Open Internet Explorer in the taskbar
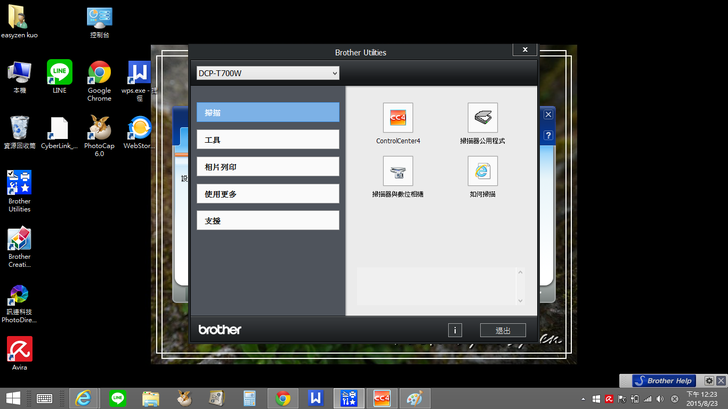The height and width of the screenshot is (409, 728). tap(83, 398)
